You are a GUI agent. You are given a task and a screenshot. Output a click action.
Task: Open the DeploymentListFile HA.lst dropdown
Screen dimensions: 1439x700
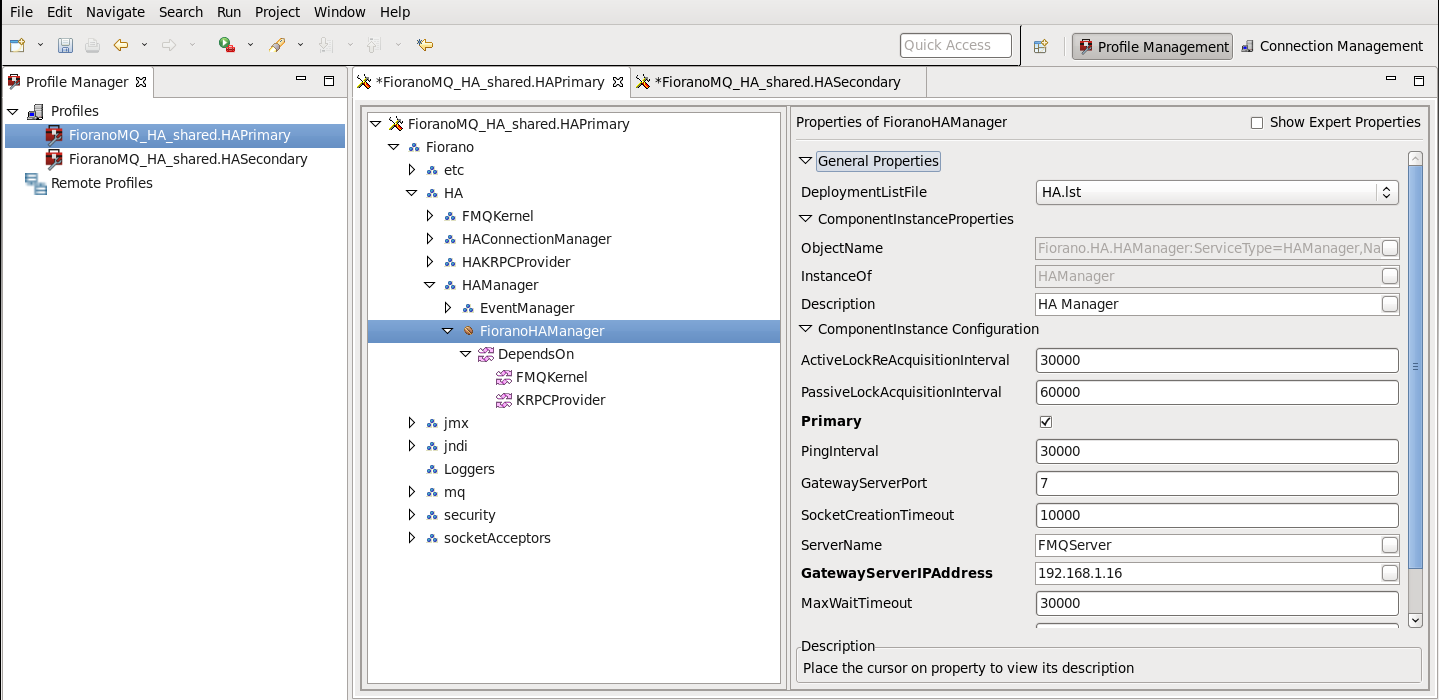click(x=1217, y=192)
